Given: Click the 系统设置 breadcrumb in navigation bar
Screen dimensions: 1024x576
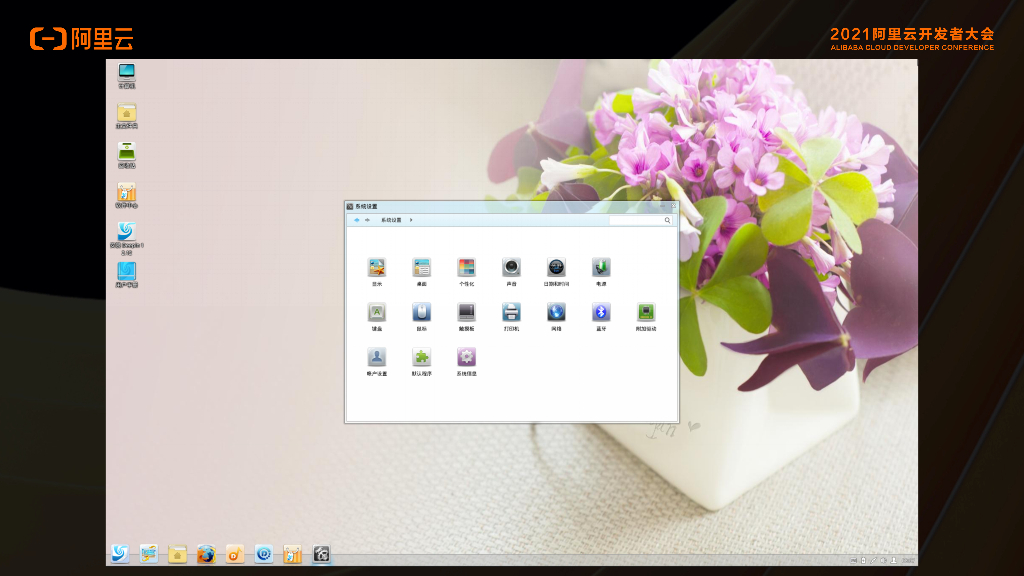Looking at the screenshot, I should point(391,220).
